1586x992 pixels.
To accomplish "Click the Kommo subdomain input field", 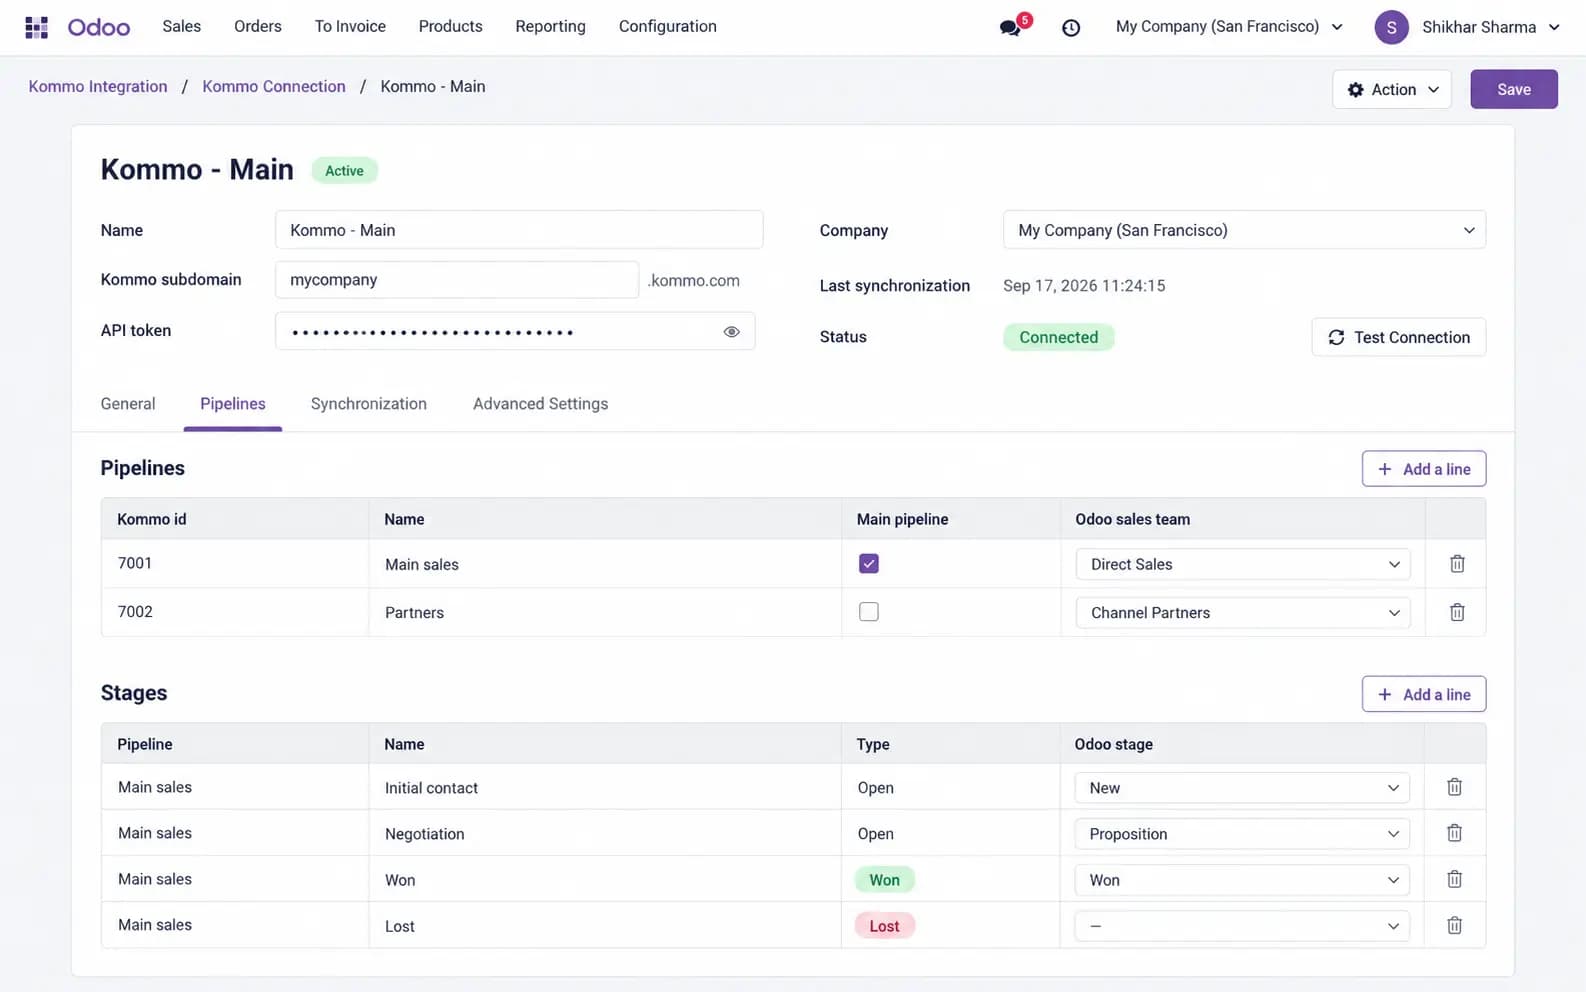I will pyautogui.click(x=457, y=280).
